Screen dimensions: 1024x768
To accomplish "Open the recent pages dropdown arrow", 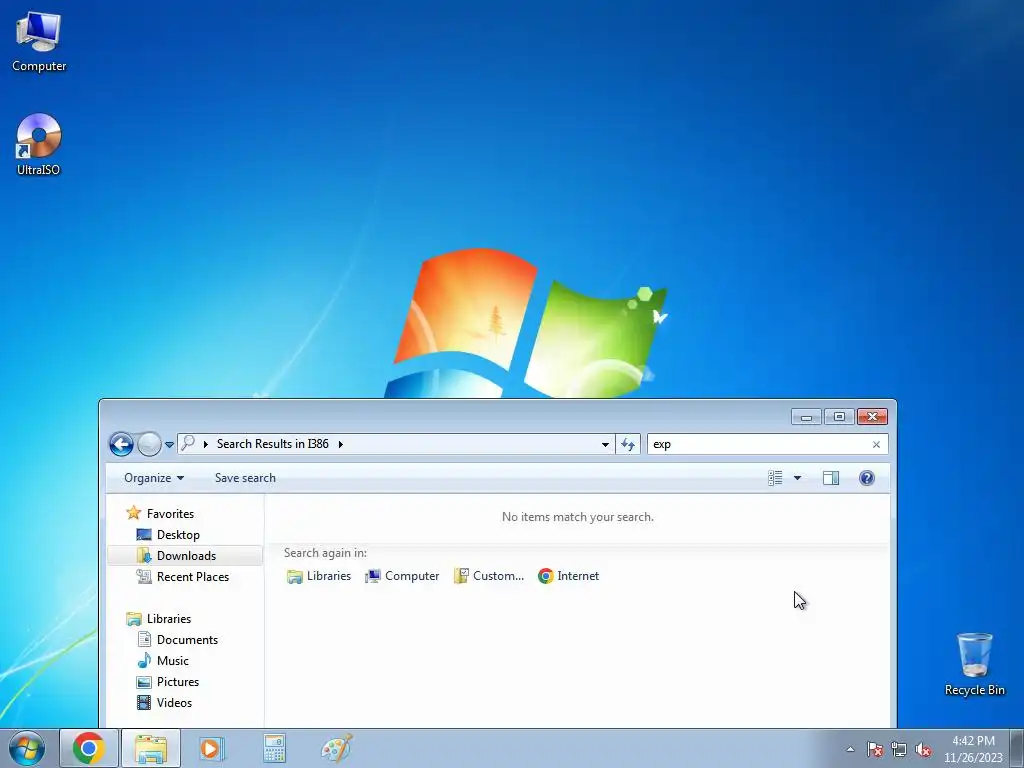I will click(x=169, y=445).
